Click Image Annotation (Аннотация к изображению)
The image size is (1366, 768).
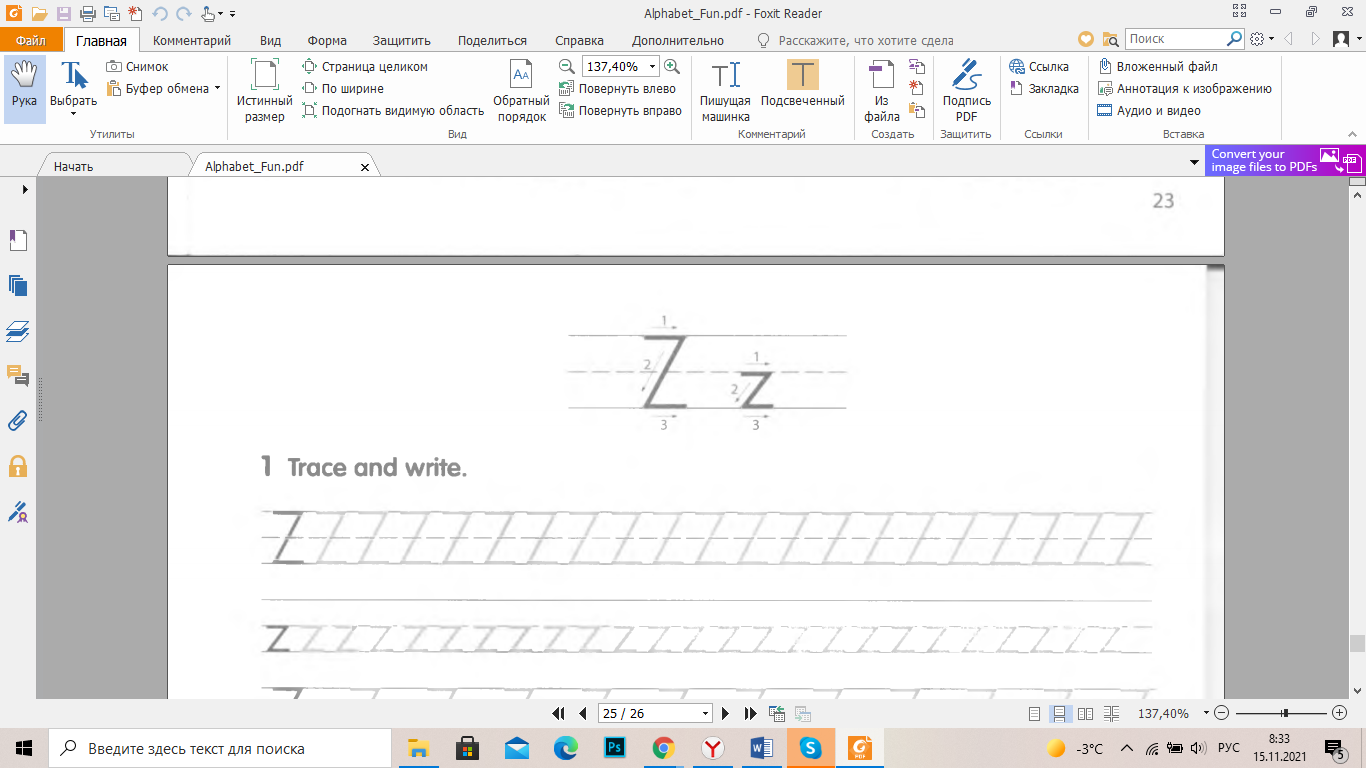(1184, 89)
